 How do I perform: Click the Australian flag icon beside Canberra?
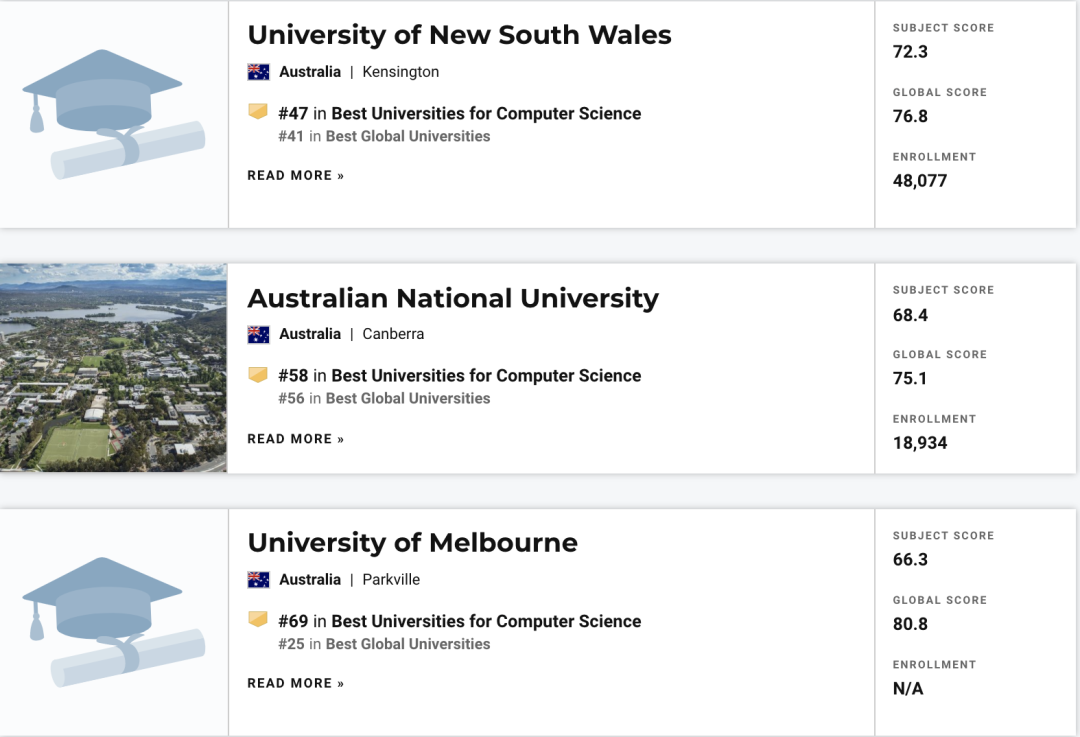click(x=258, y=334)
